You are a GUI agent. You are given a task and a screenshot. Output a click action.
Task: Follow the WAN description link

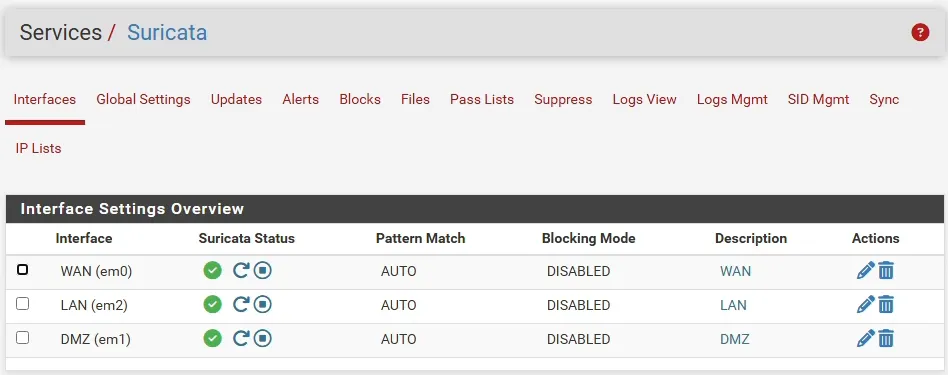point(735,271)
